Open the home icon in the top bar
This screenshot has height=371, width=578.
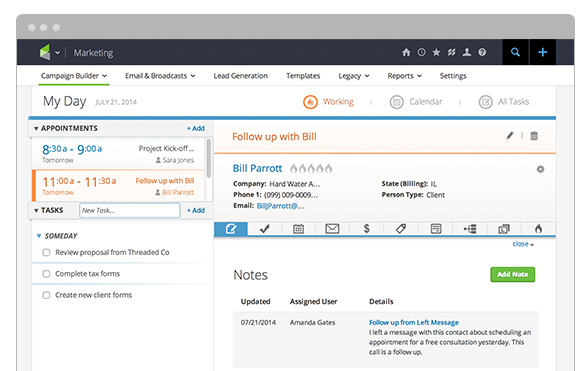(406, 52)
